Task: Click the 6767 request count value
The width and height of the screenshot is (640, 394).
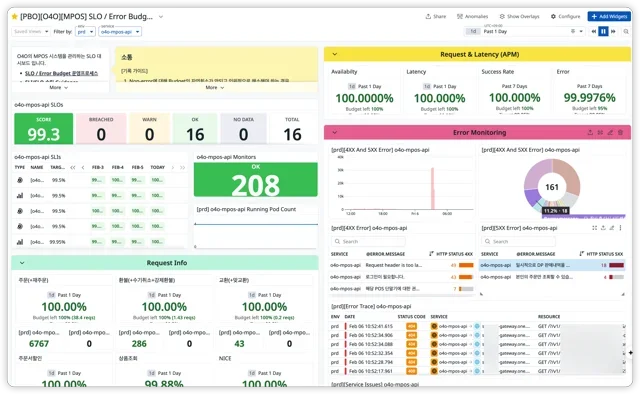Action: 39,344
